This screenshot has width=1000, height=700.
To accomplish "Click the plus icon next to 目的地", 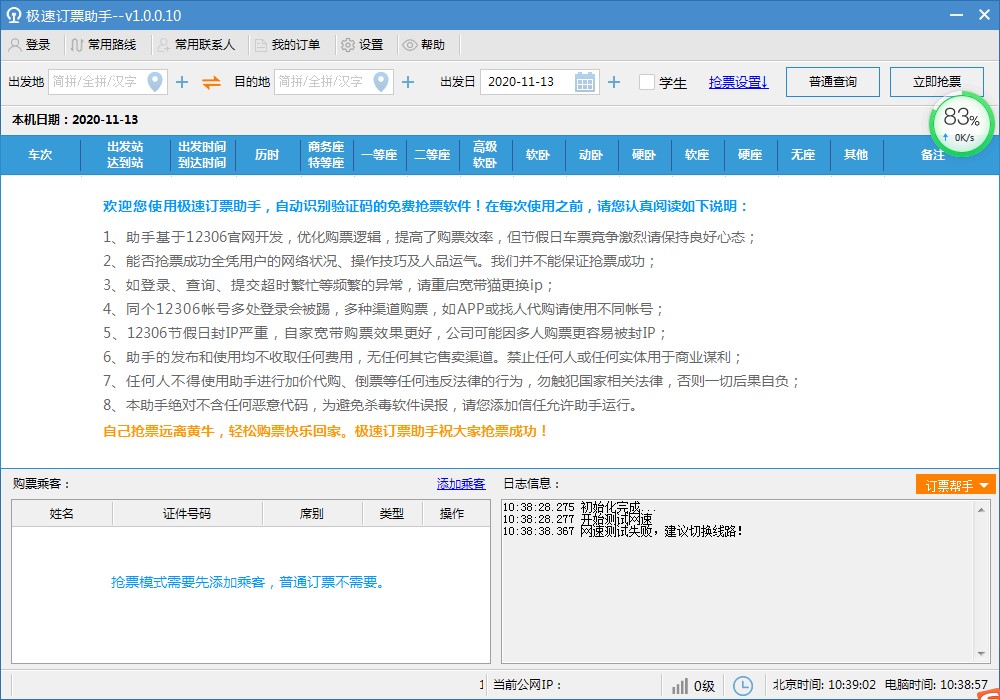I will pos(408,82).
